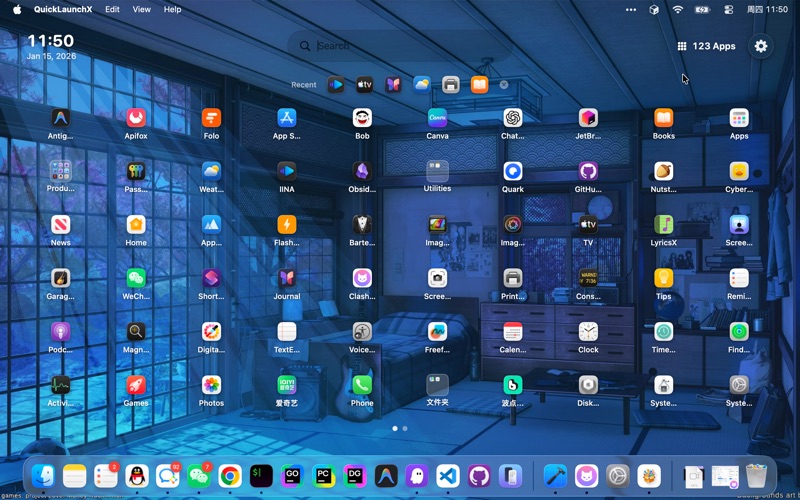Focus the Search field

click(400, 46)
